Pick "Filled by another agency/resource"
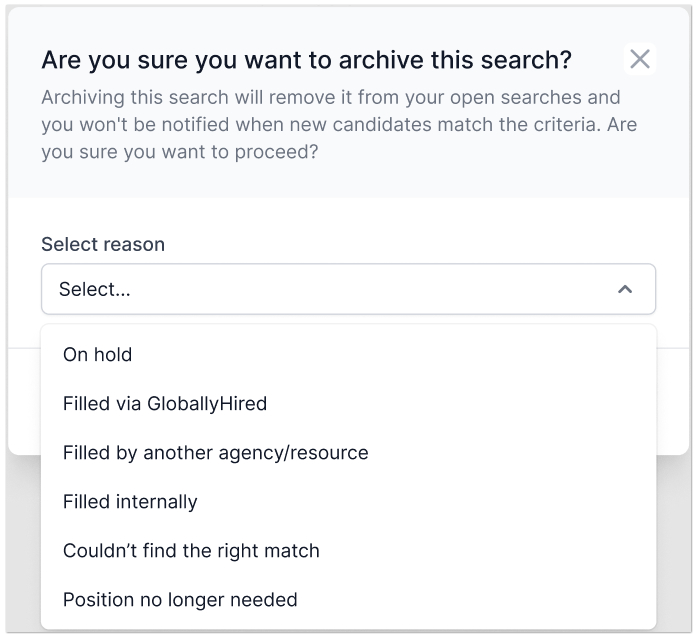698x638 pixels. (x=215, y=453)
